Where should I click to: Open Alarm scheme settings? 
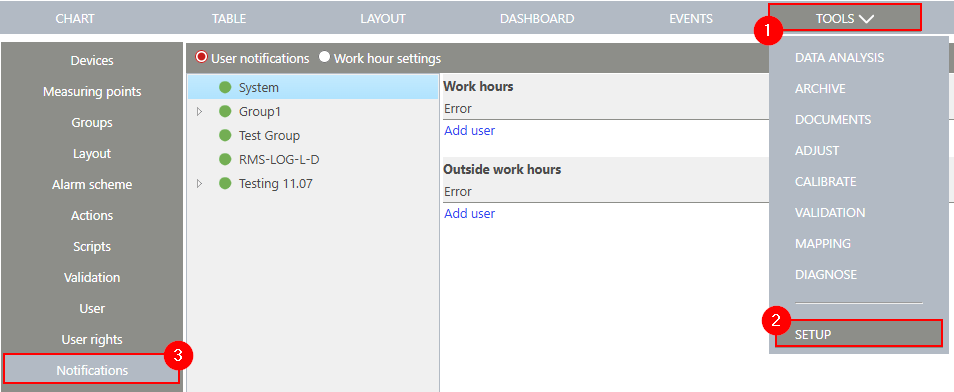[x=92, y=184]
